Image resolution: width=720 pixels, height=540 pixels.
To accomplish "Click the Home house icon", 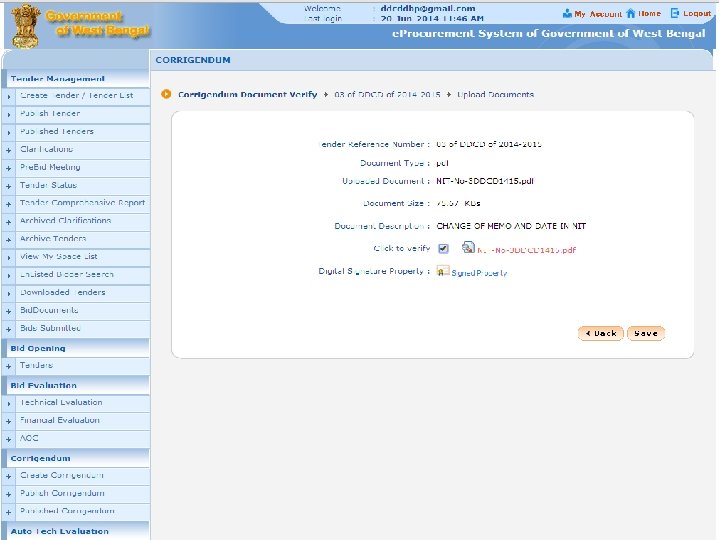I will (631, 13).
